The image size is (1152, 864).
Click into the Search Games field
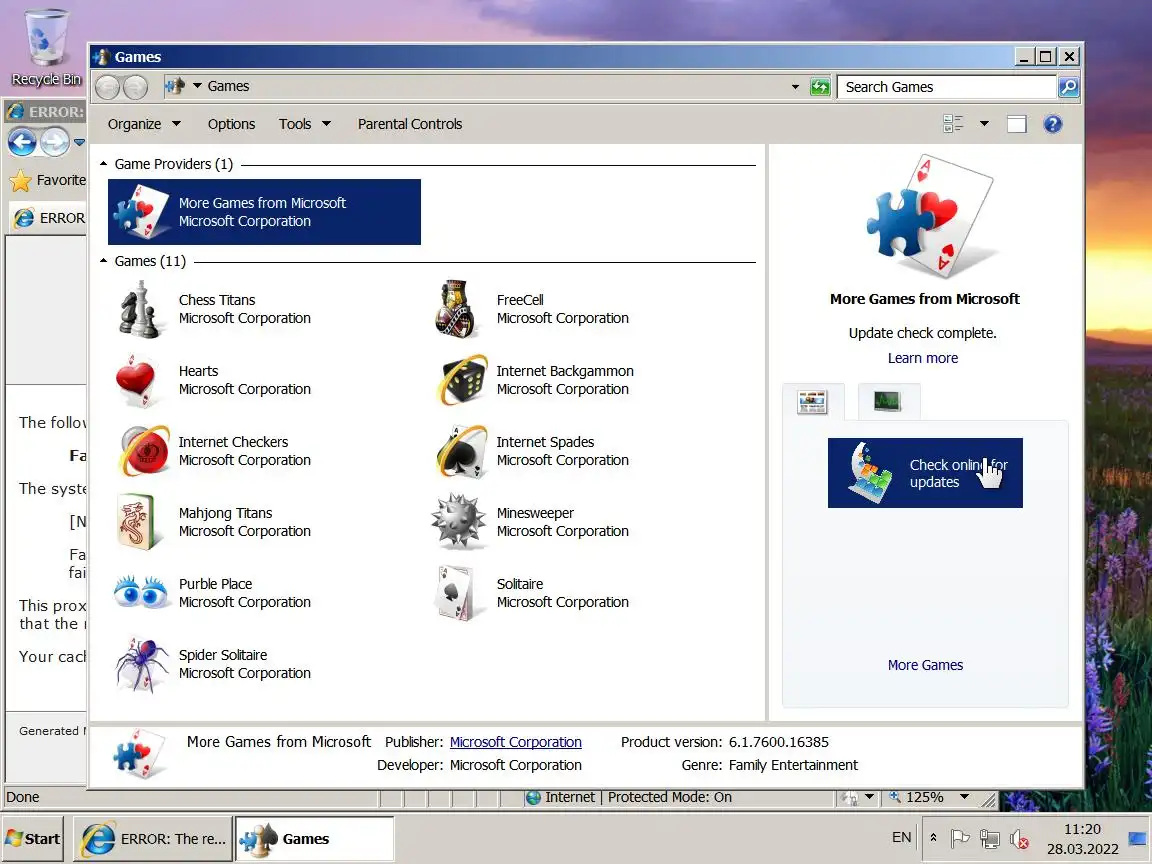point(947,87)
